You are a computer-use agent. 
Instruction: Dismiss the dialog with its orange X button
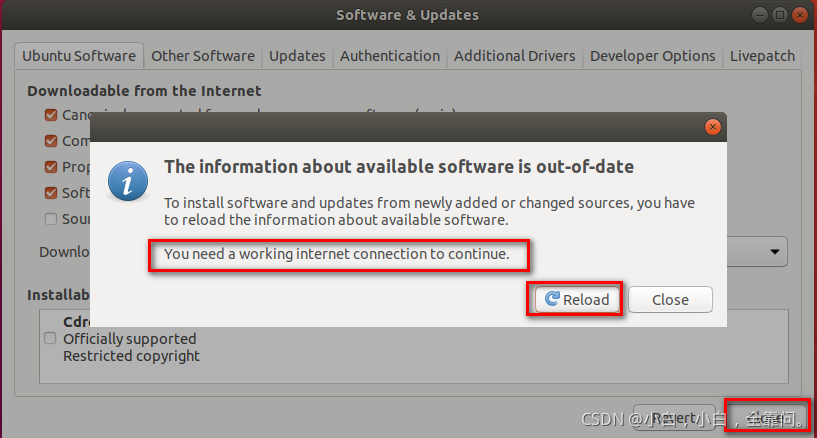[x=712, y=127]
